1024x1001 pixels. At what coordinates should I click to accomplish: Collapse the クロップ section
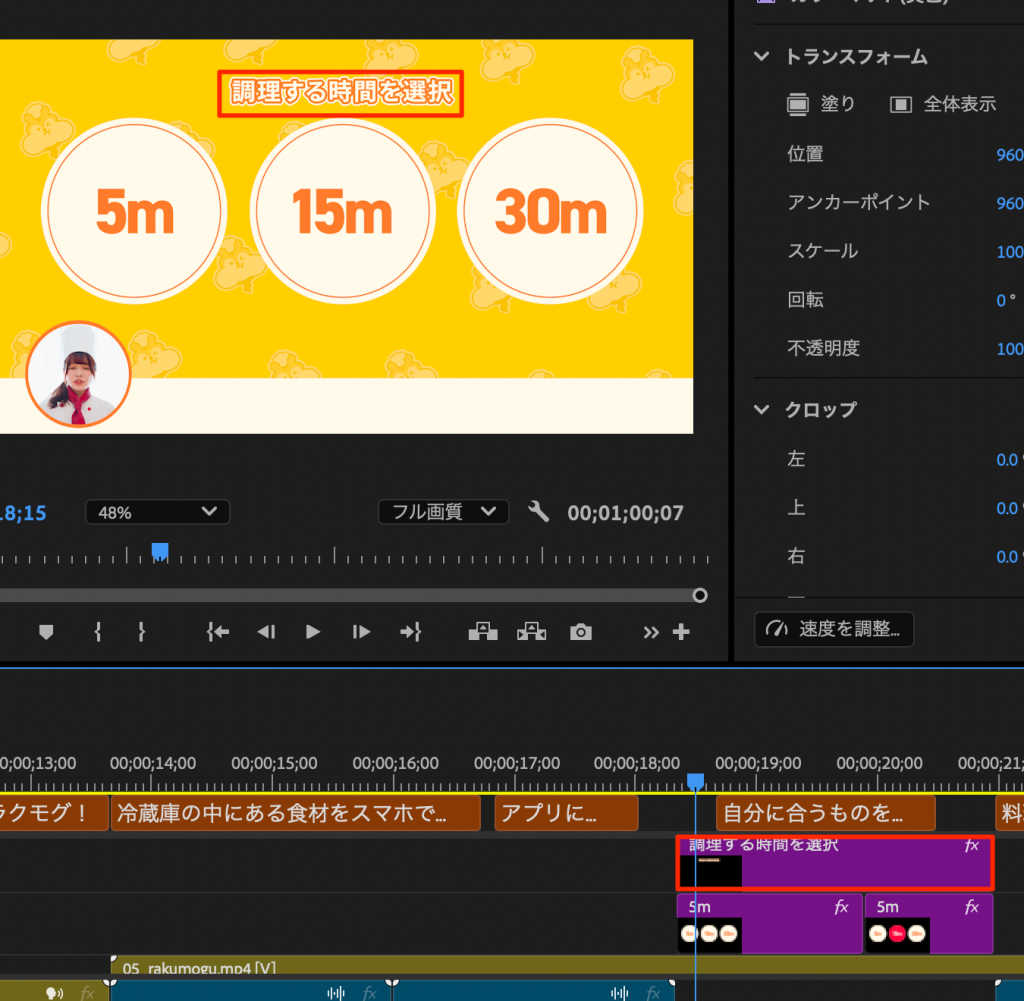coord(763,410)
